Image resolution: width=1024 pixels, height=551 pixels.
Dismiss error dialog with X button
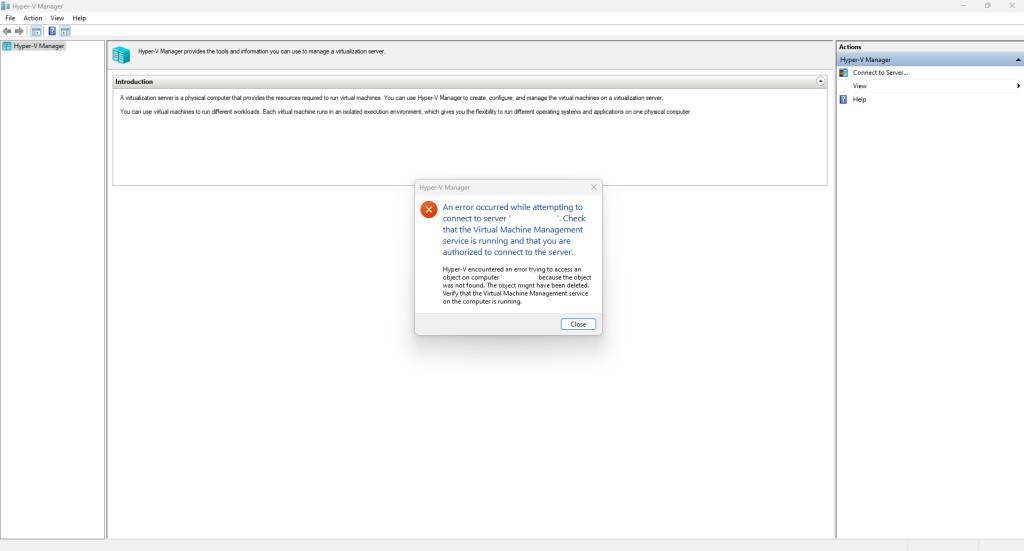click(x=594, y=187)
